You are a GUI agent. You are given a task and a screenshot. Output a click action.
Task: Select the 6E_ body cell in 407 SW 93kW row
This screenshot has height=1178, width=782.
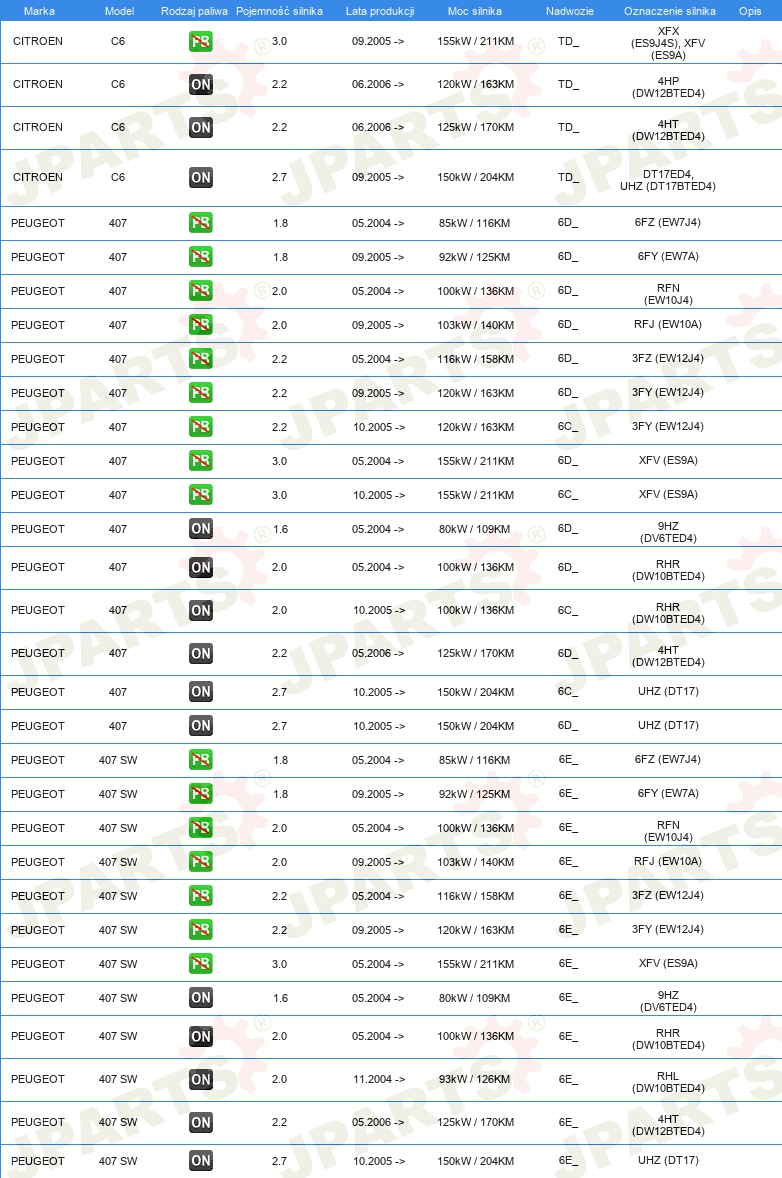pos(568,1079)
